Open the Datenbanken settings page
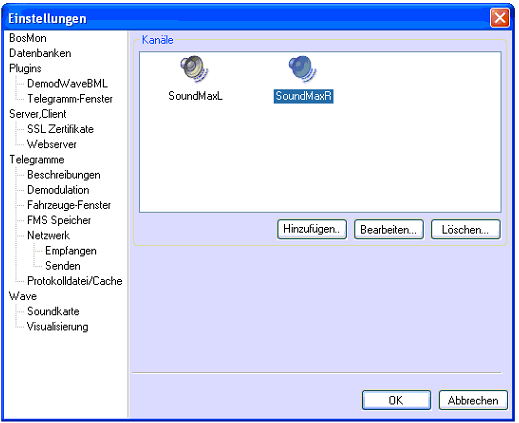 click(40, 53)
